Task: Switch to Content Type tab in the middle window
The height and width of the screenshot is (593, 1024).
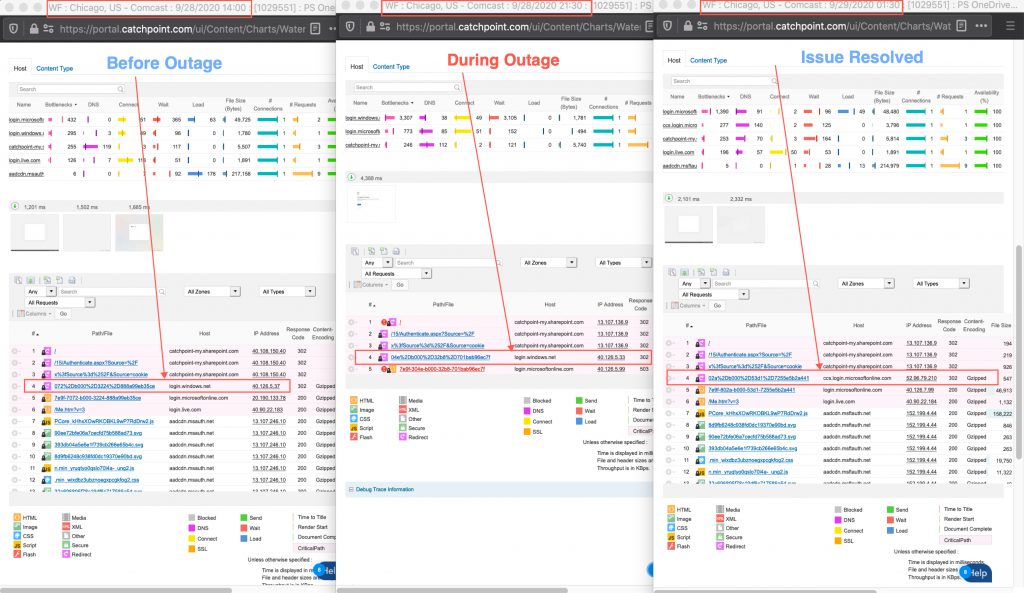Action: point(391,67)
